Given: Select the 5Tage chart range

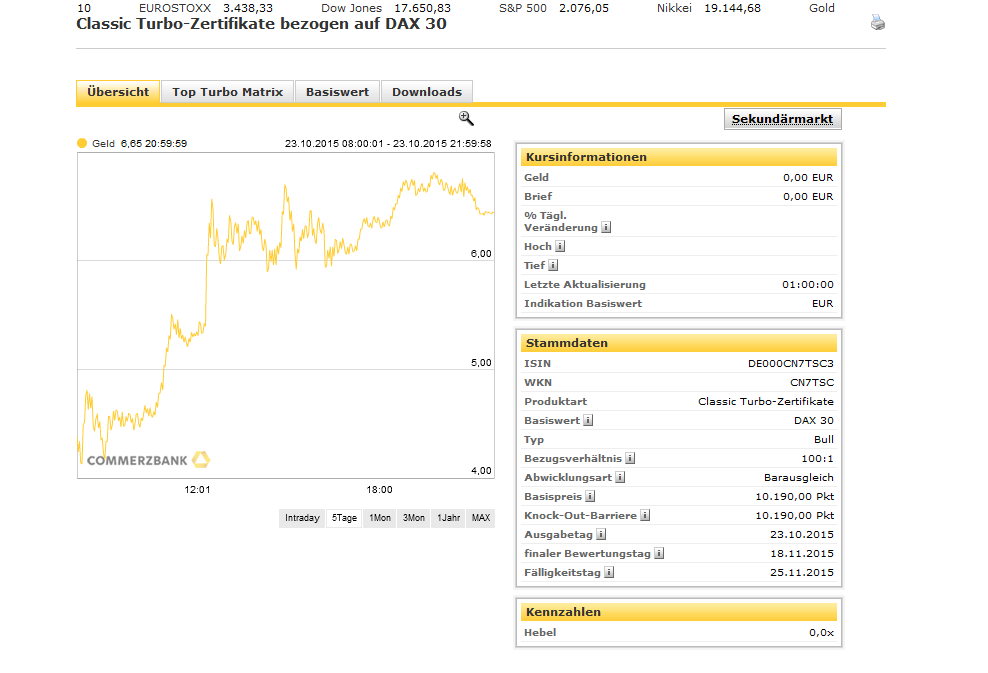Looking at the screenshot, I should (x=345, y=518).
